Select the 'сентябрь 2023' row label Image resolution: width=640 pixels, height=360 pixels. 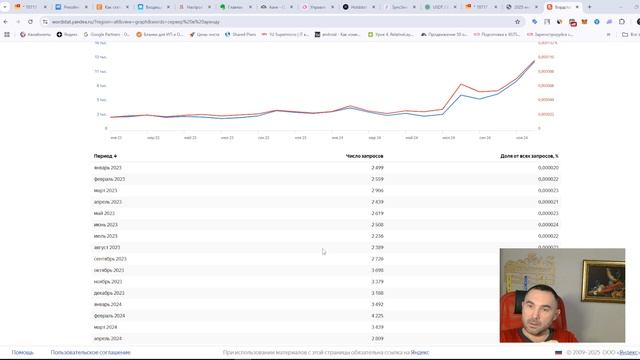click(x=110, y=259)
